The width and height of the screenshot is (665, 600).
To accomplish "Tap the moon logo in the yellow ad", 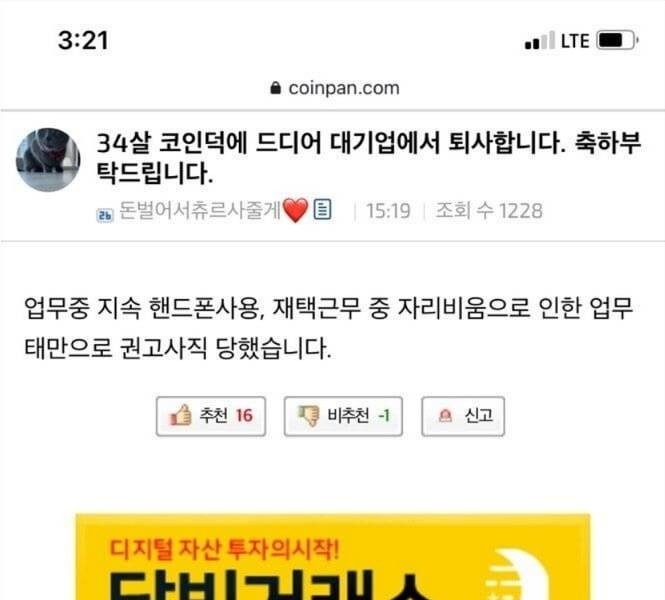I will coord(517,575).
